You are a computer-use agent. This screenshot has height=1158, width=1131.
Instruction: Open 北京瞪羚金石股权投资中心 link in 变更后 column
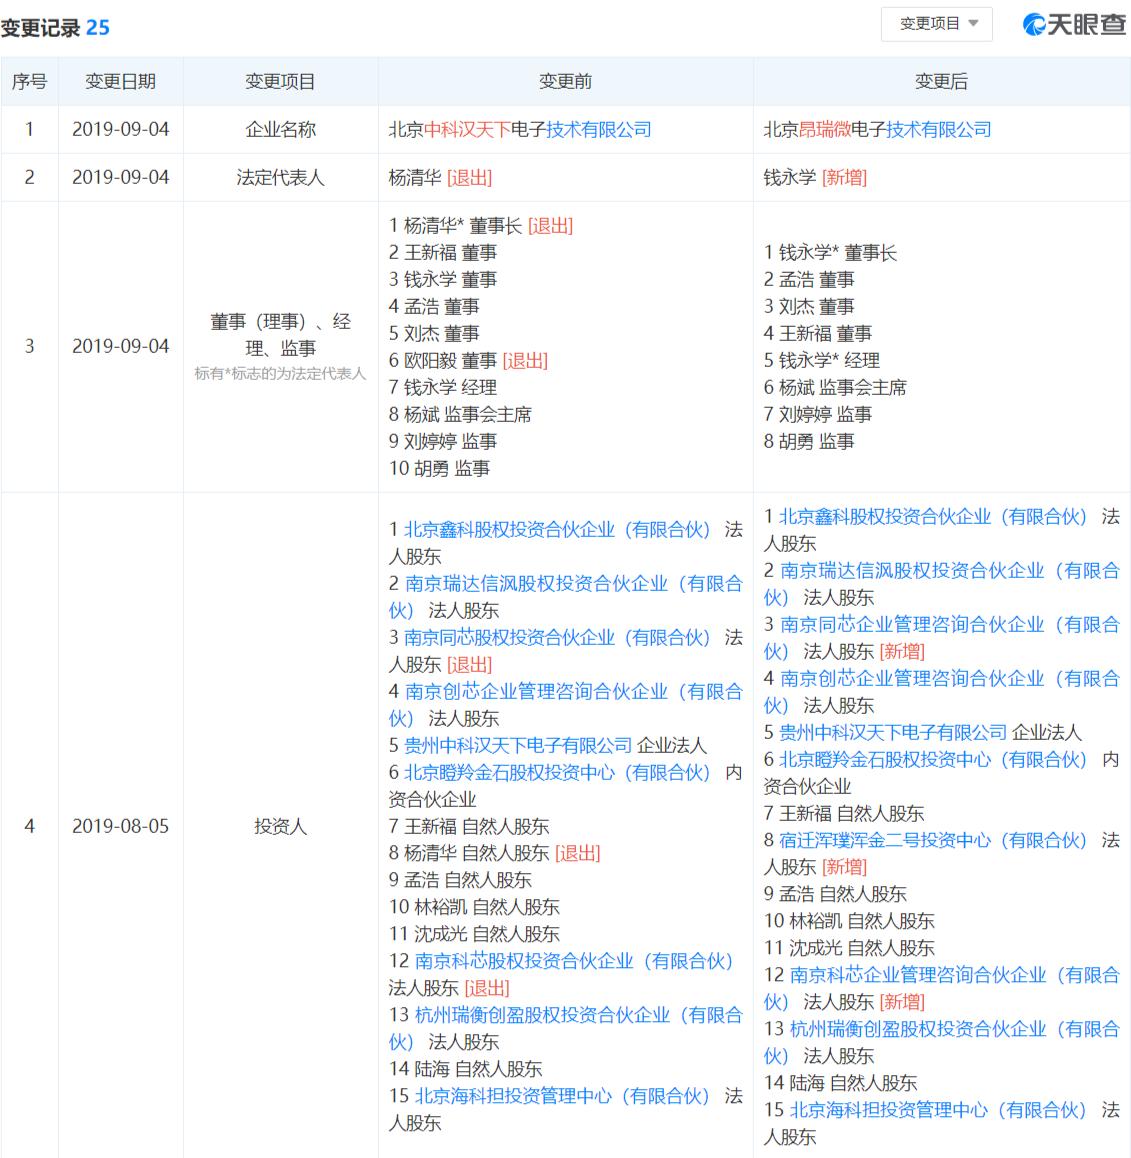point(932,759)
